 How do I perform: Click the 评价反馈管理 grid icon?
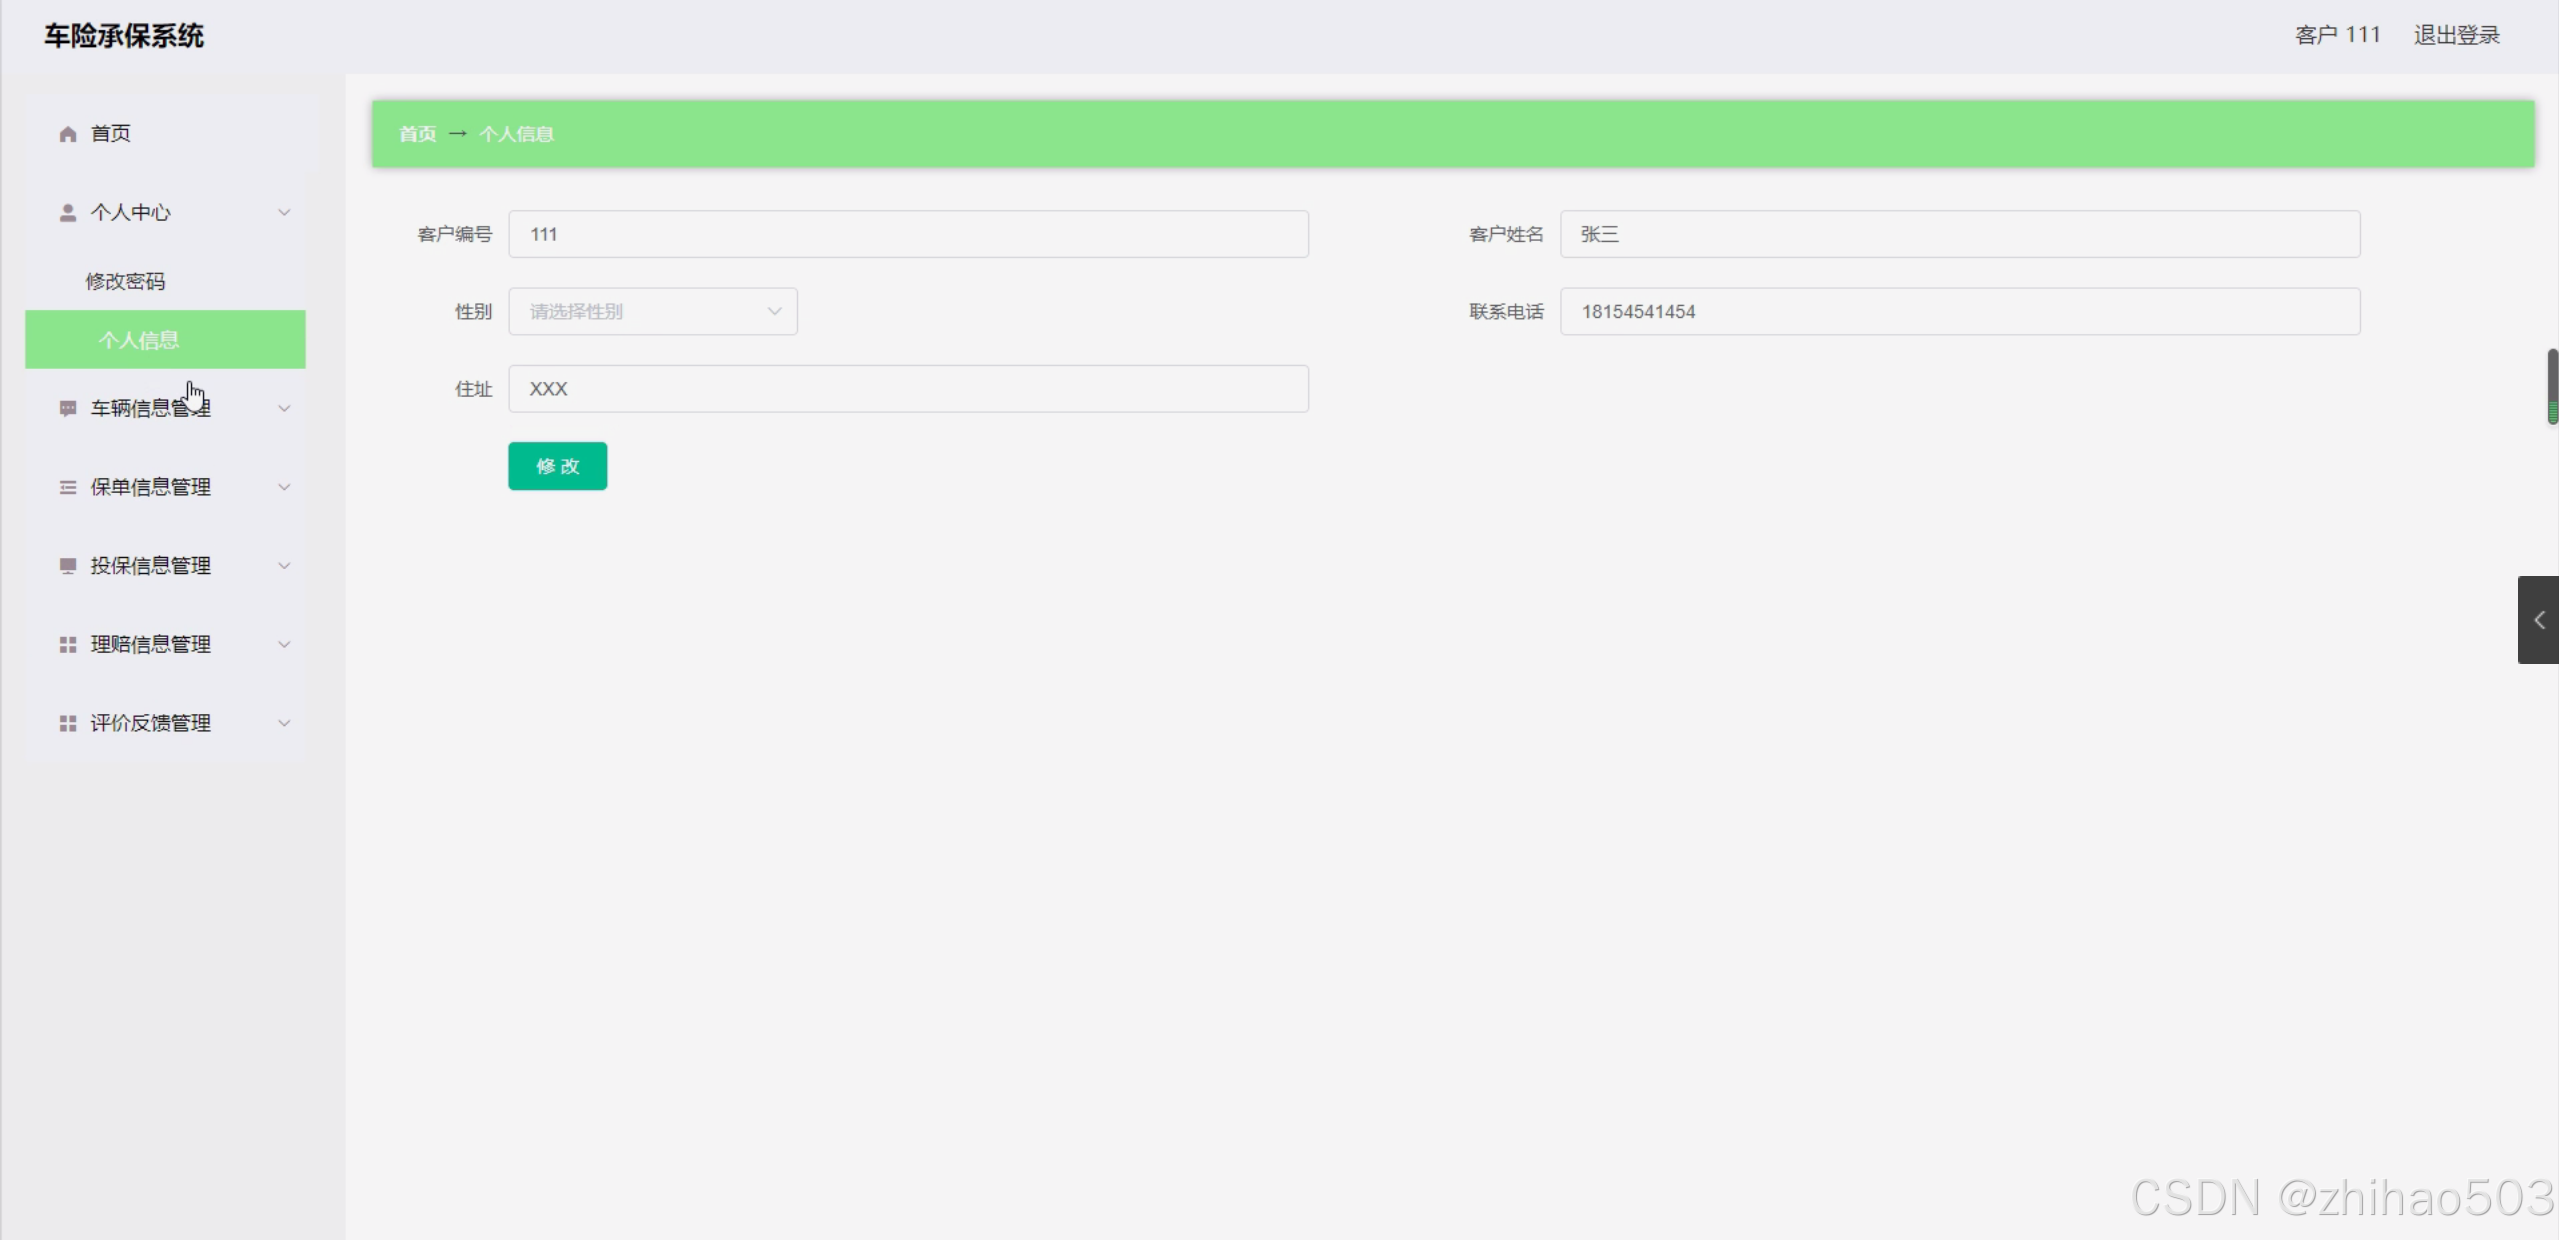(67, 723)
